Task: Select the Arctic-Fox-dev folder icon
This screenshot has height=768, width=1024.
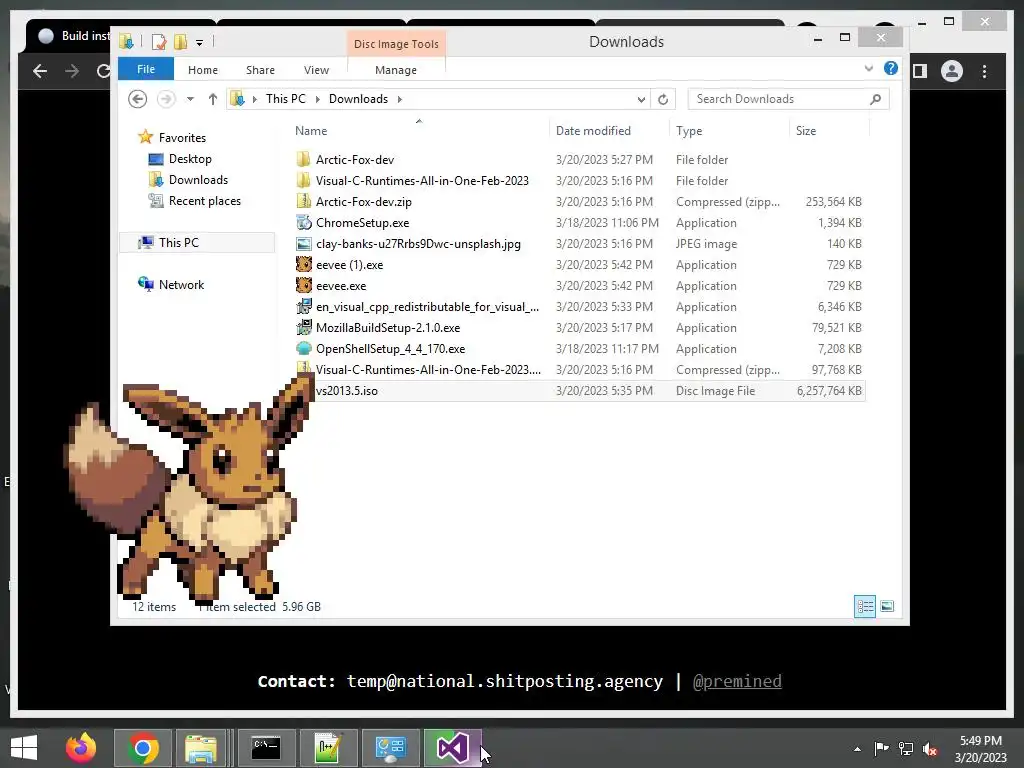Action: click(x=303, y=159)
